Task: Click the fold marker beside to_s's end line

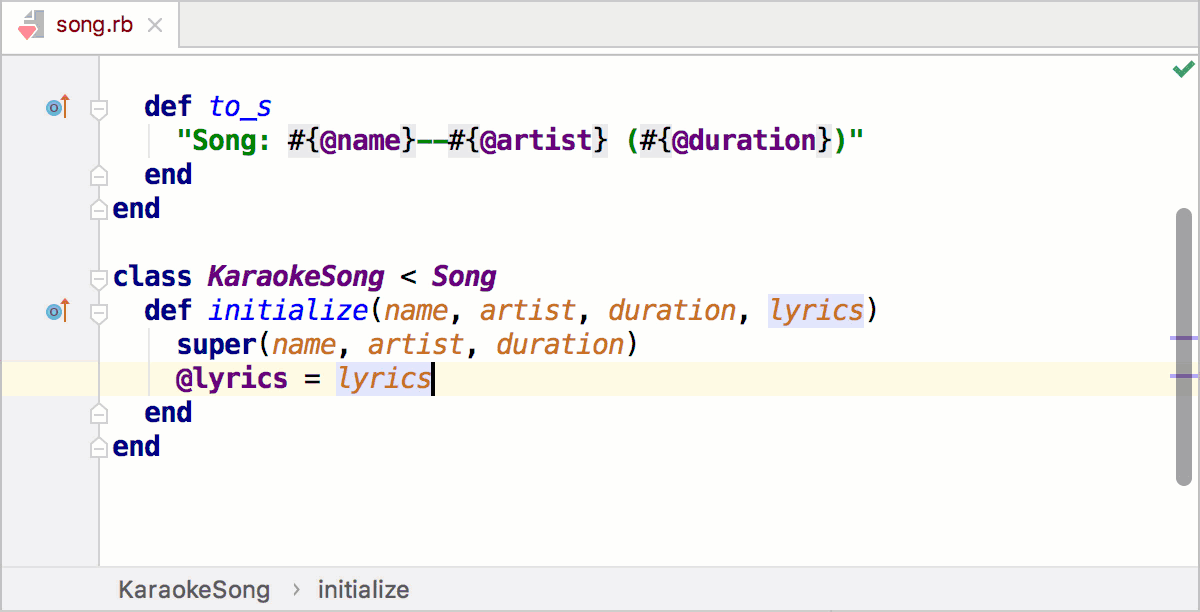Action: pos(97,174)
